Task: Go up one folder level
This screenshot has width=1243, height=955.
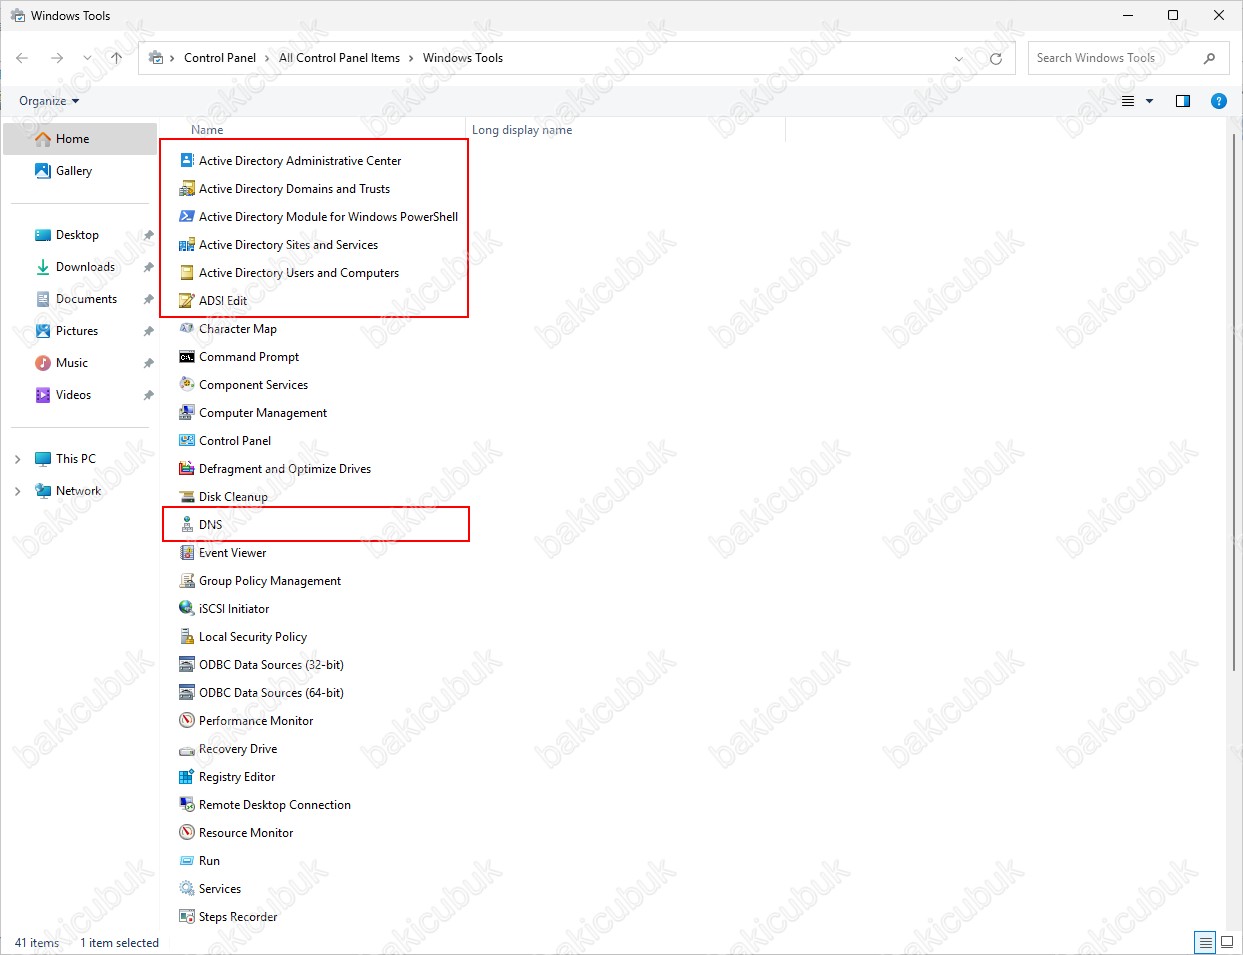Action: [116, 58]
